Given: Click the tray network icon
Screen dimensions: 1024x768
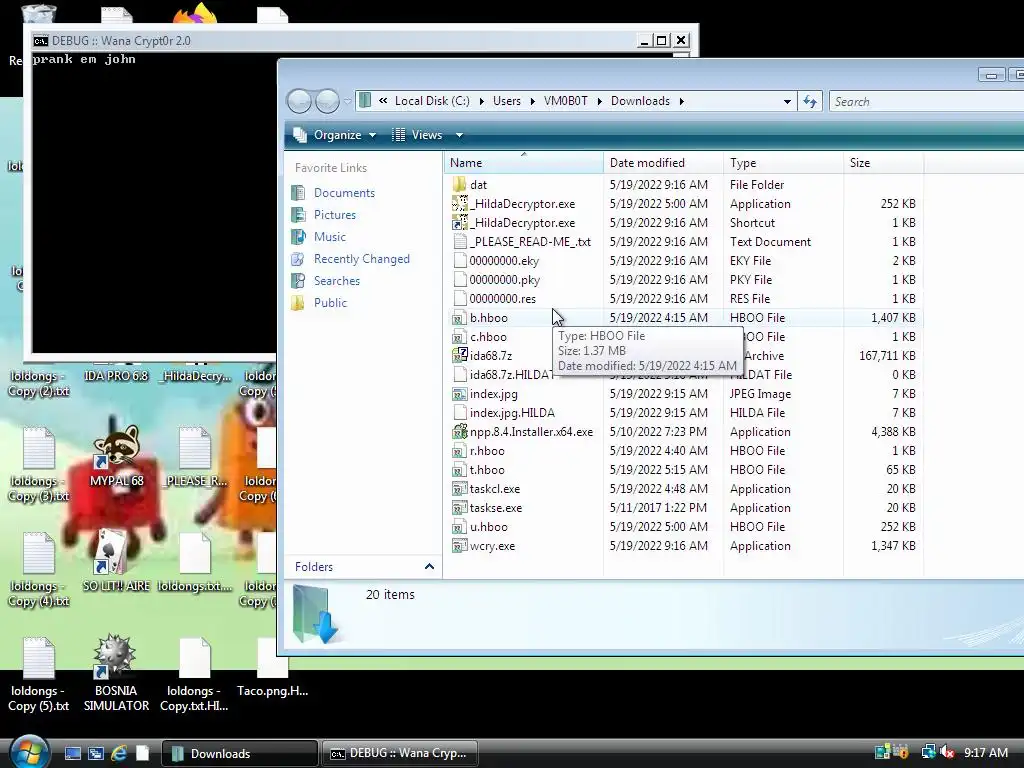Looking at the screenshot, I should click(x=928, y=752).
